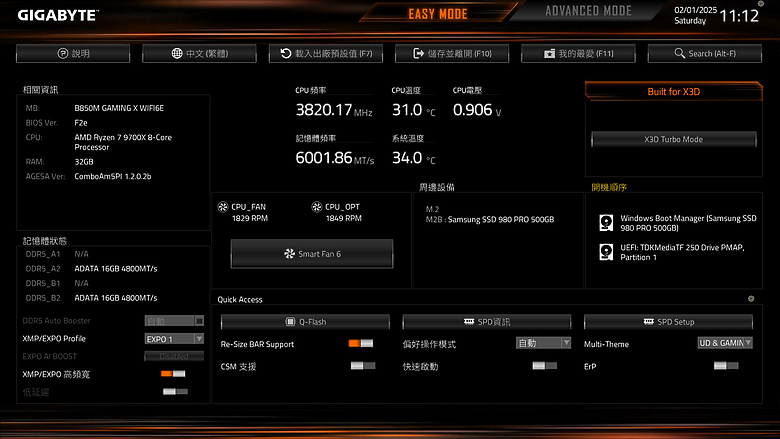Change language via 中文(繁體) button

pos(199,53)
